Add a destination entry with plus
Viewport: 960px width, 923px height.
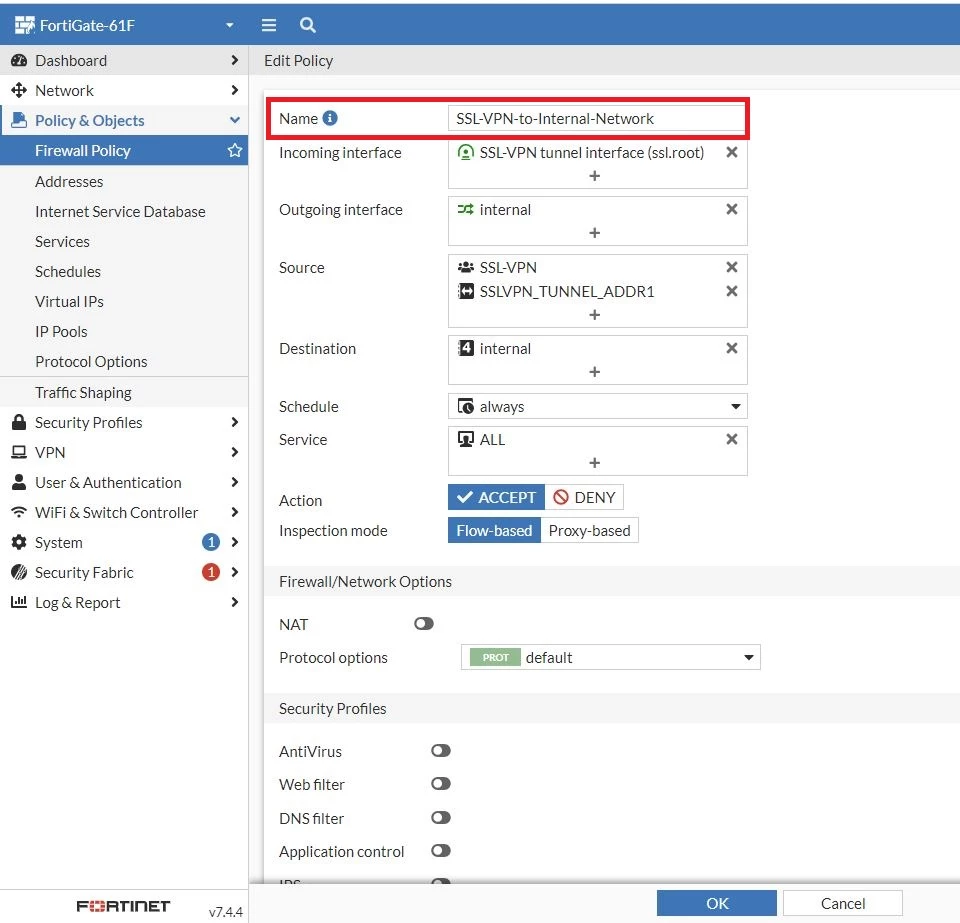click(594, 372)
